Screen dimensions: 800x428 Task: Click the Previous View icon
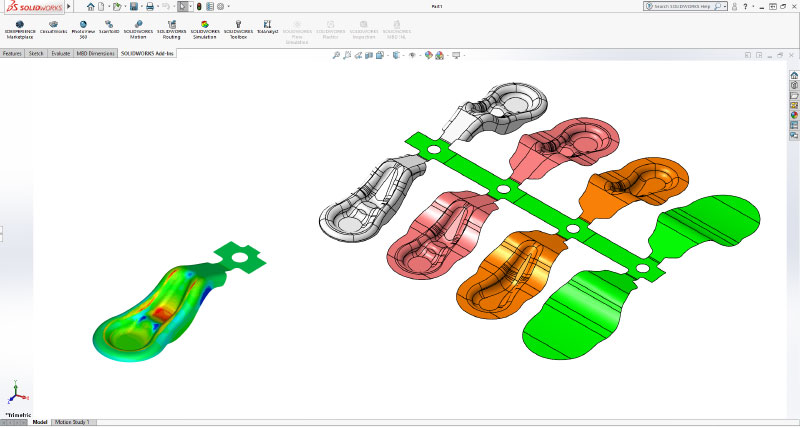click(358, 55)
